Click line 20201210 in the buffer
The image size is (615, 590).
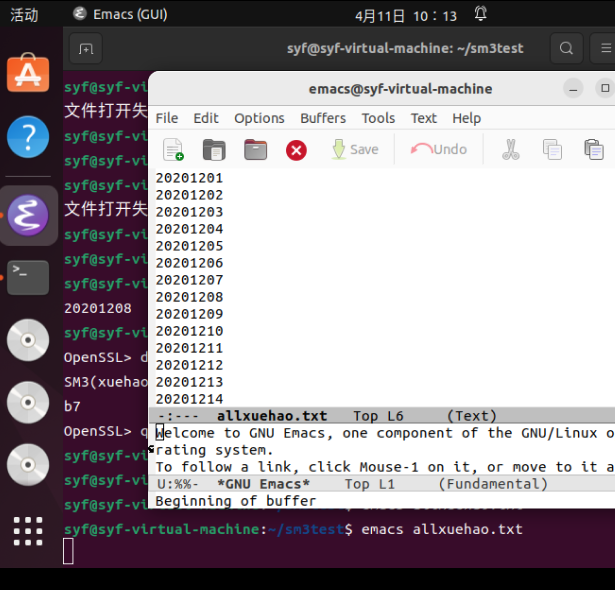189,331
